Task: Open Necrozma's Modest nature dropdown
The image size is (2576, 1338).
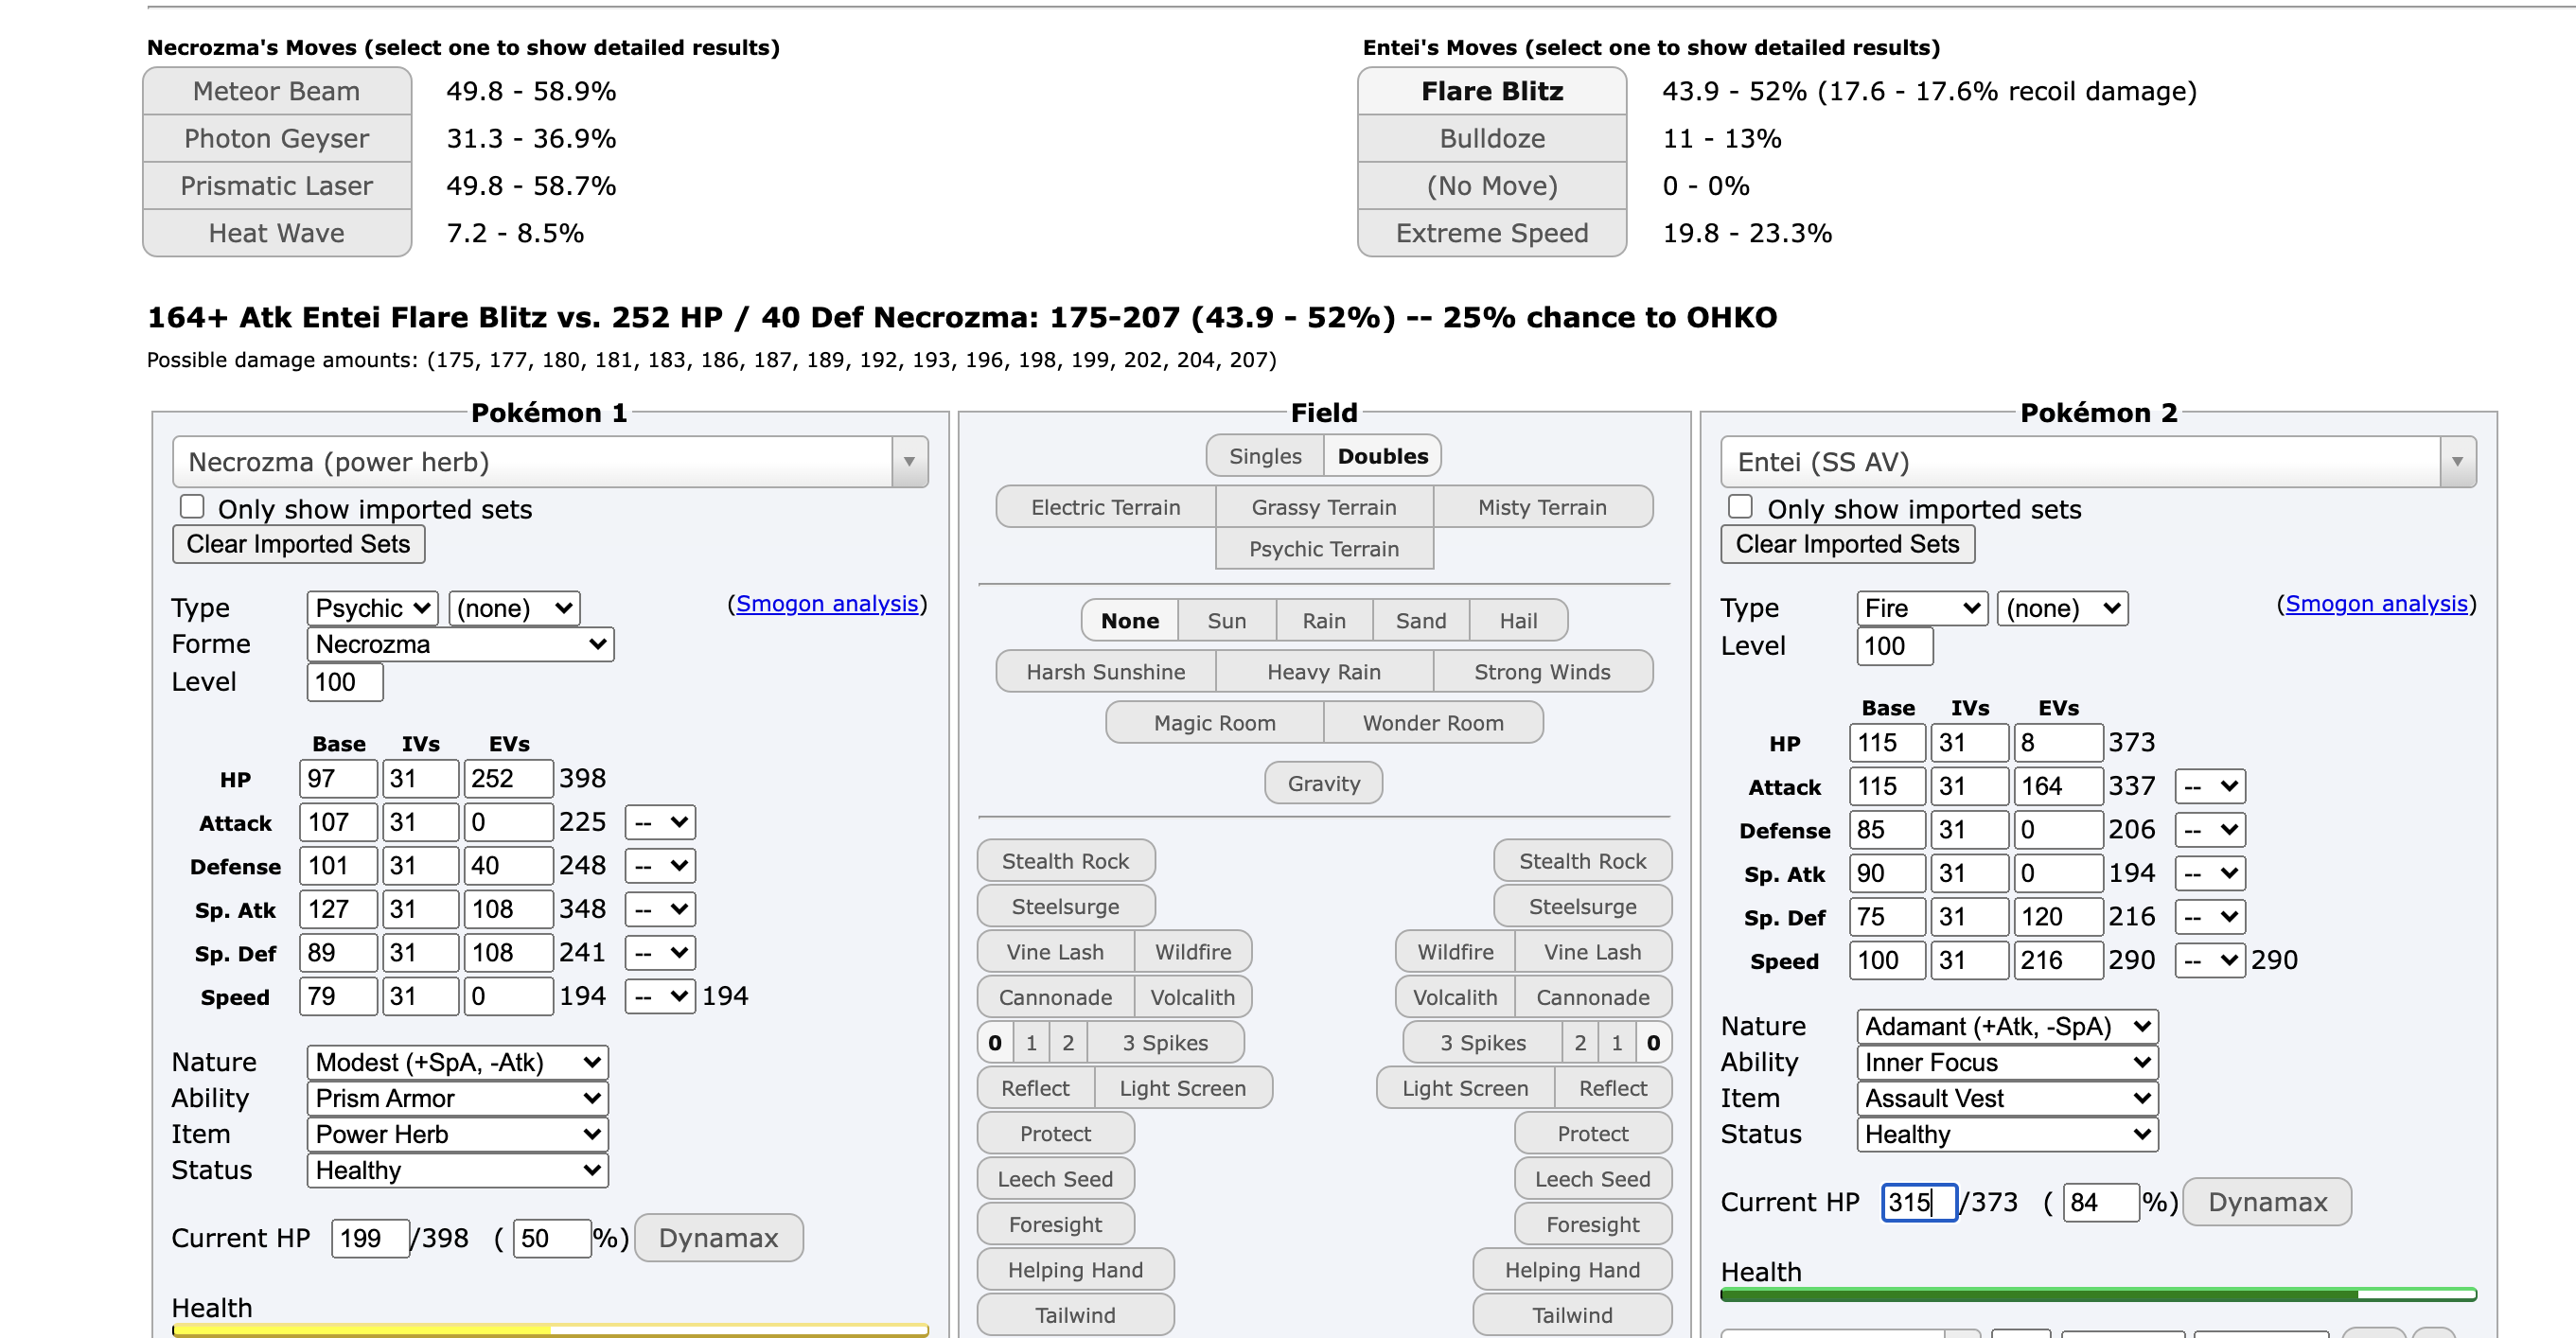Action: coord(458,1062)
